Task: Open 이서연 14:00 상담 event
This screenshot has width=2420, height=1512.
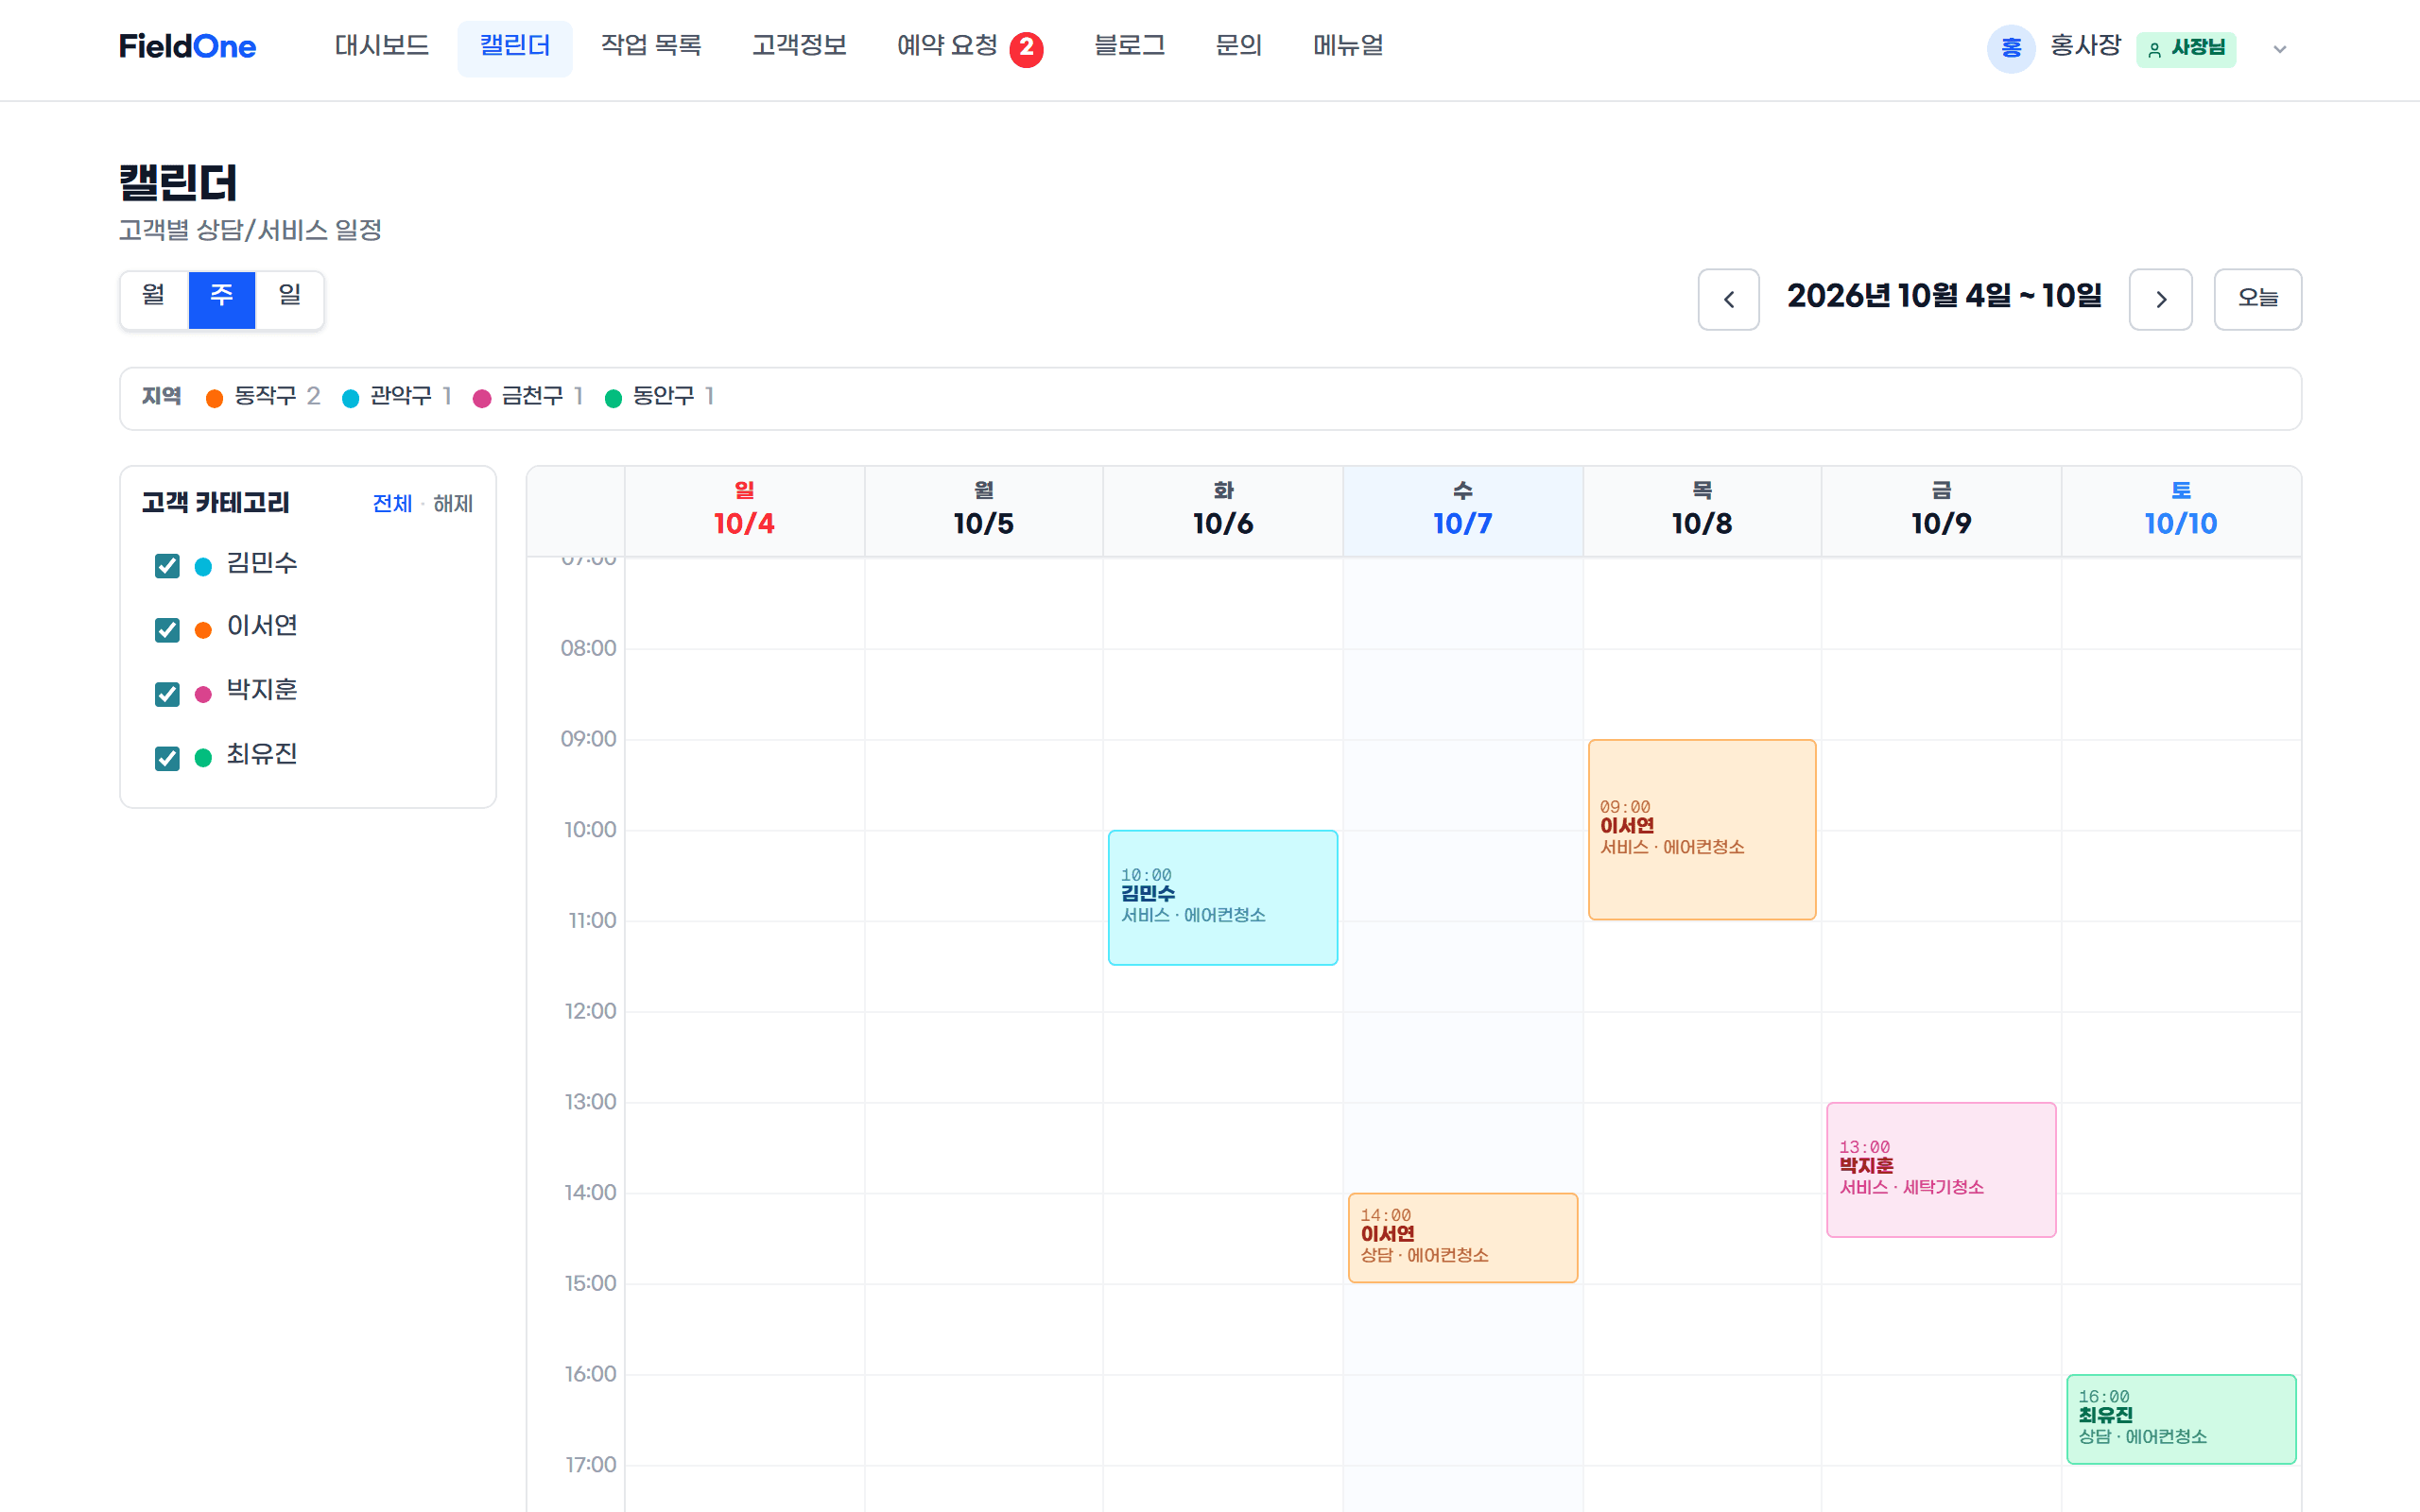Action: point(1462,1237)
